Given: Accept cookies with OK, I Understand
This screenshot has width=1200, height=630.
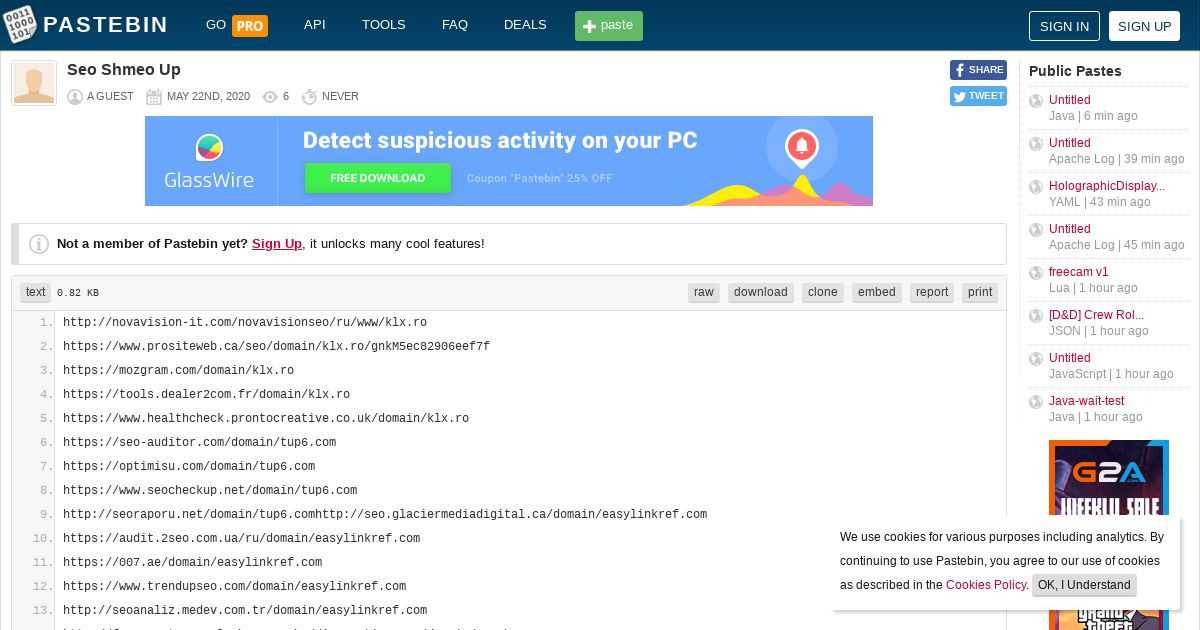Looking at the screenshot, I should [x=1084, y=585].
